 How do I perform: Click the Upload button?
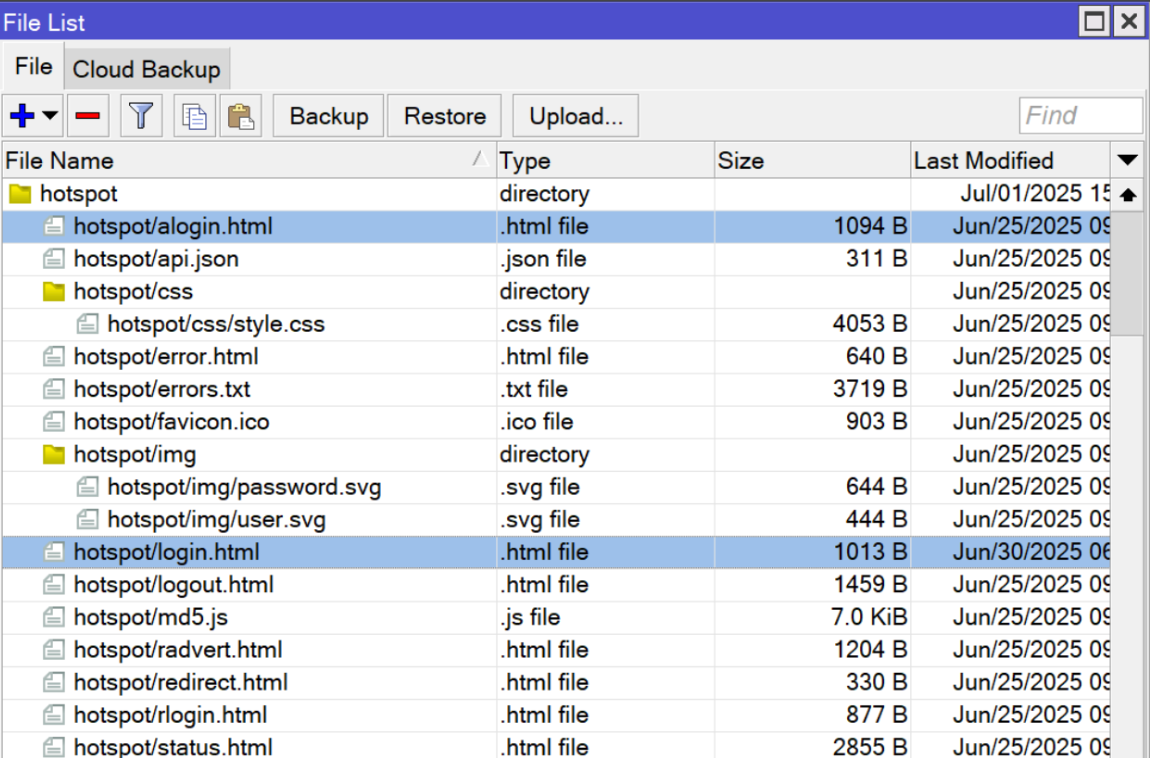click(575, 115)
